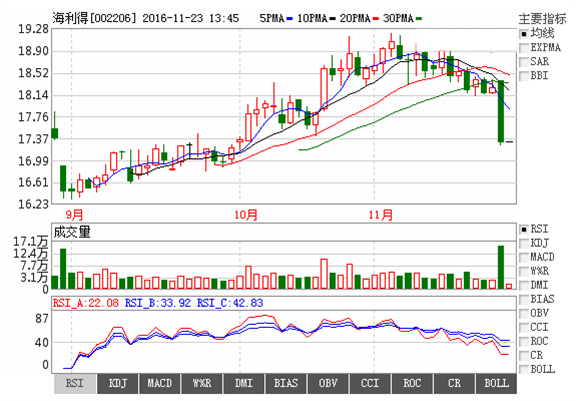Check the BOLL box in side list
Viewport: 576px width, 401px height.
(524, 369)
